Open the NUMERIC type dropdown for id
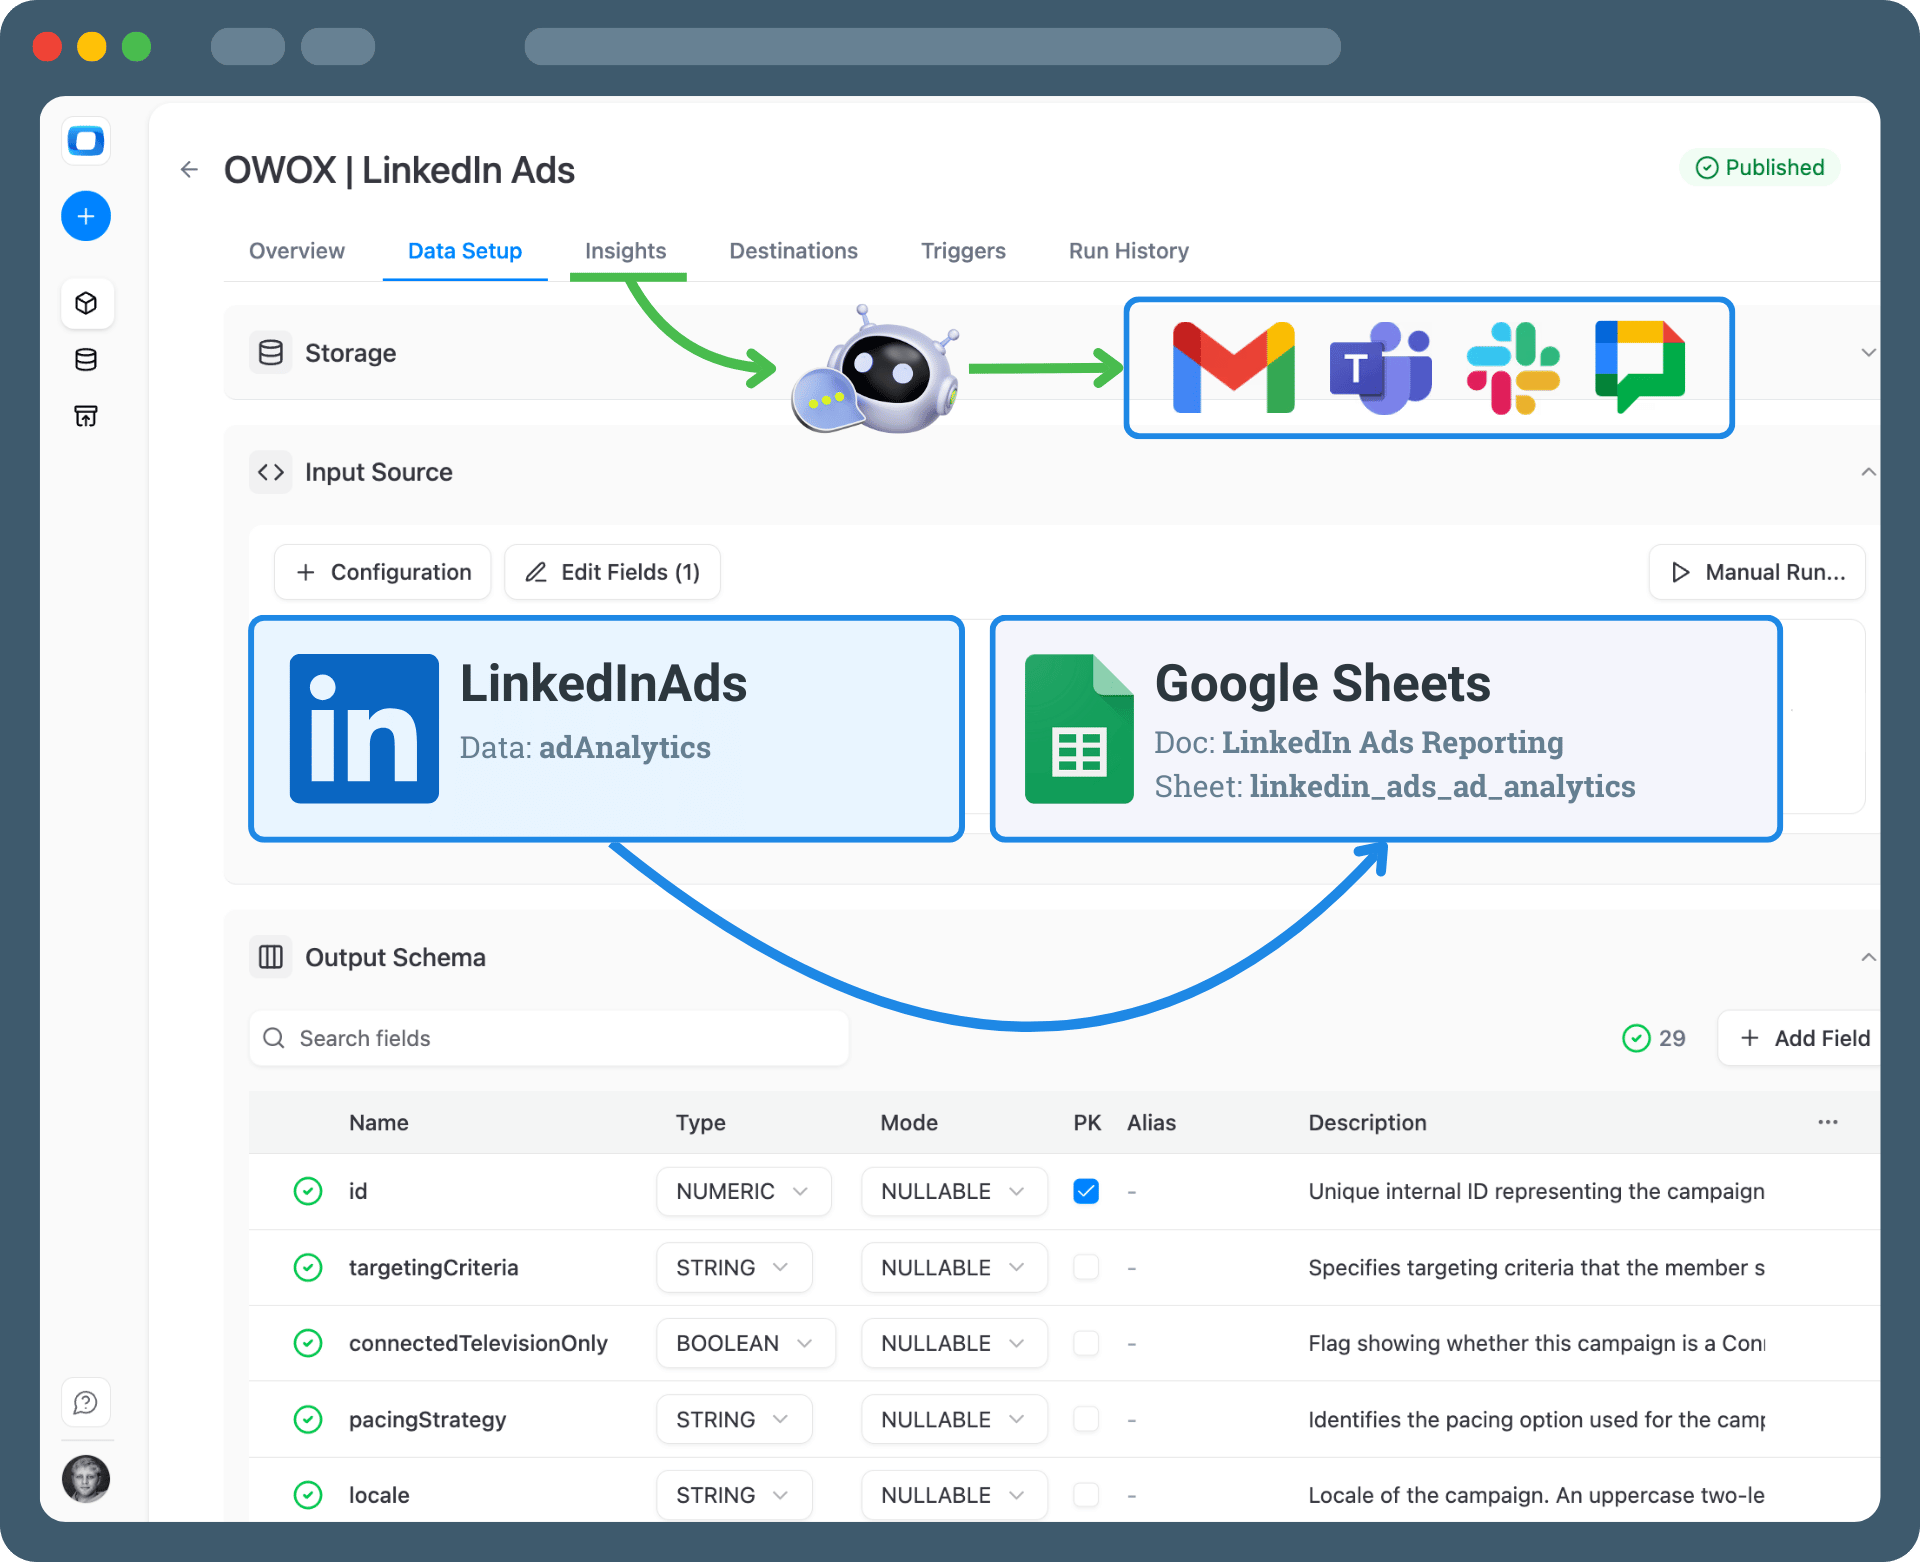The image size is (1920, 1562). [x=743, y=1191]
